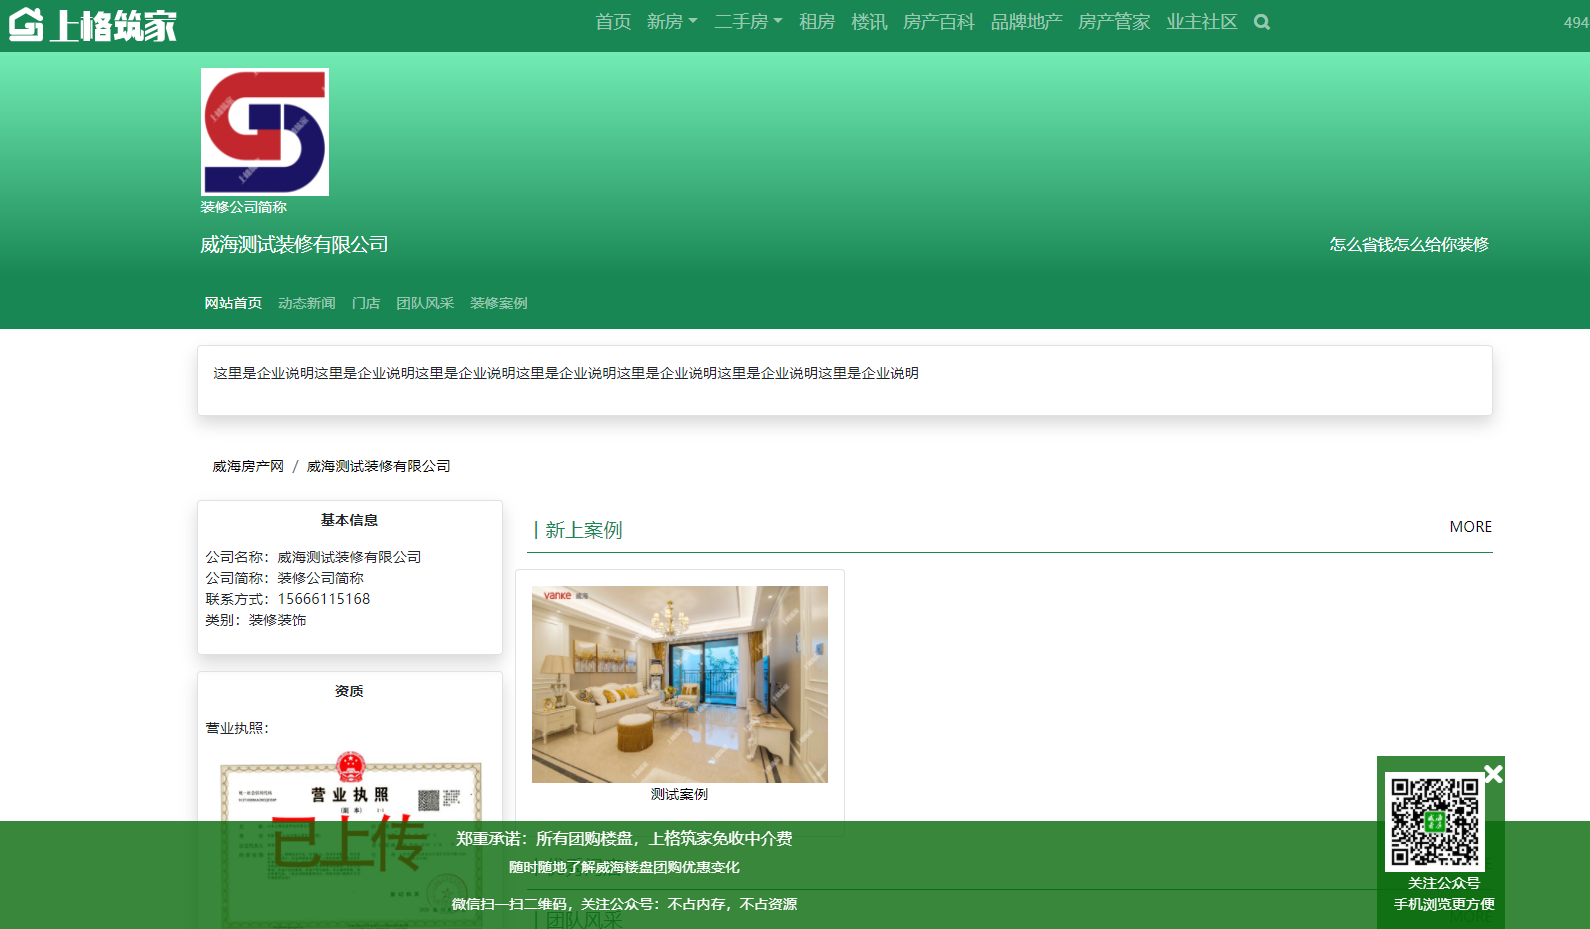The height and width of the screenshot is (929, 1590).
Task: Select the 门店 tab
Action: point(366,303)
